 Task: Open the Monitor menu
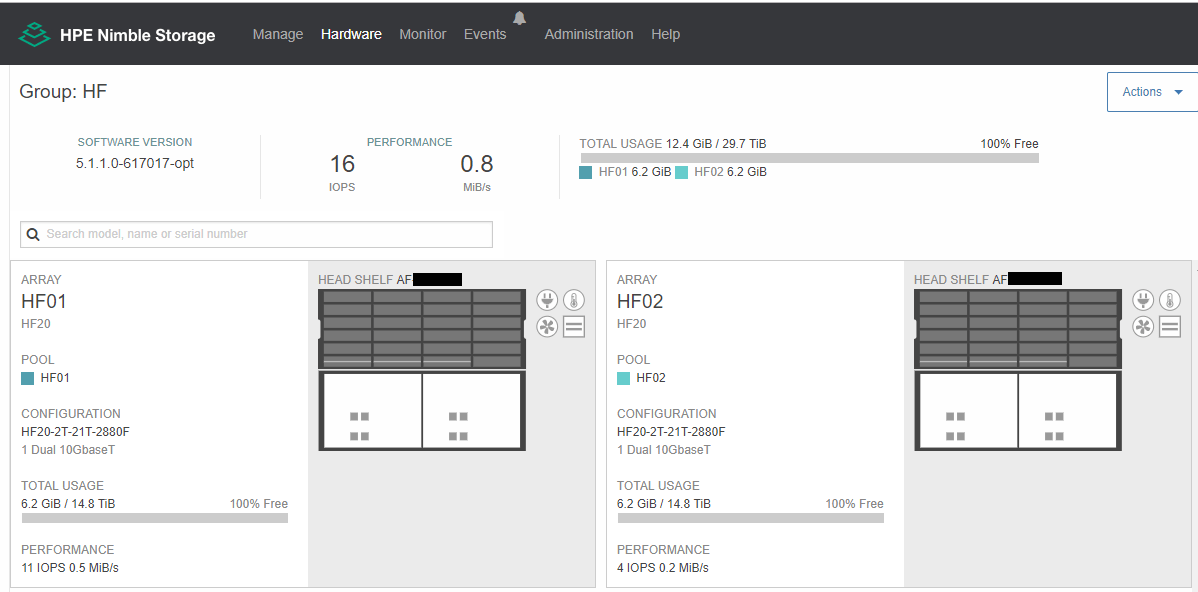click(x=423, y=34)
